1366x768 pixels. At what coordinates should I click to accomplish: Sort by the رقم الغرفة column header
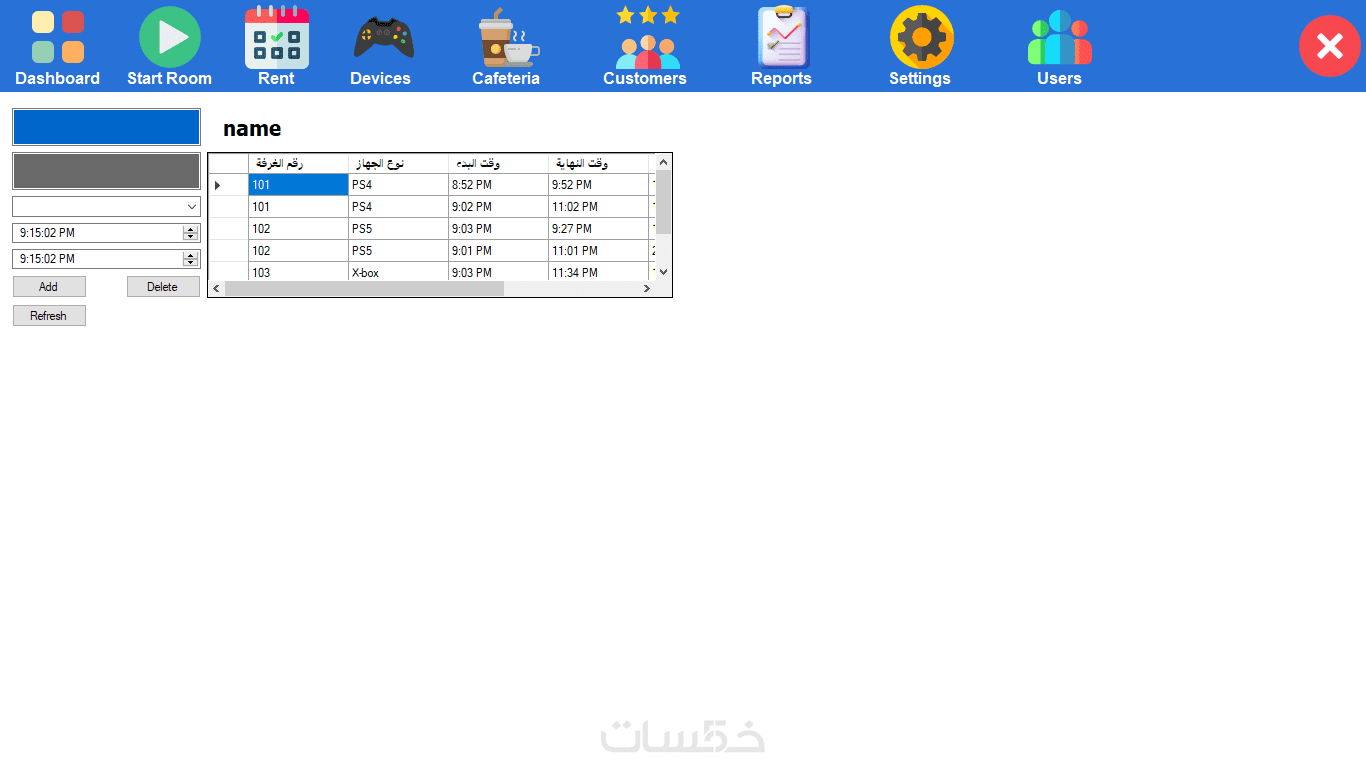[x=298, y=163]
